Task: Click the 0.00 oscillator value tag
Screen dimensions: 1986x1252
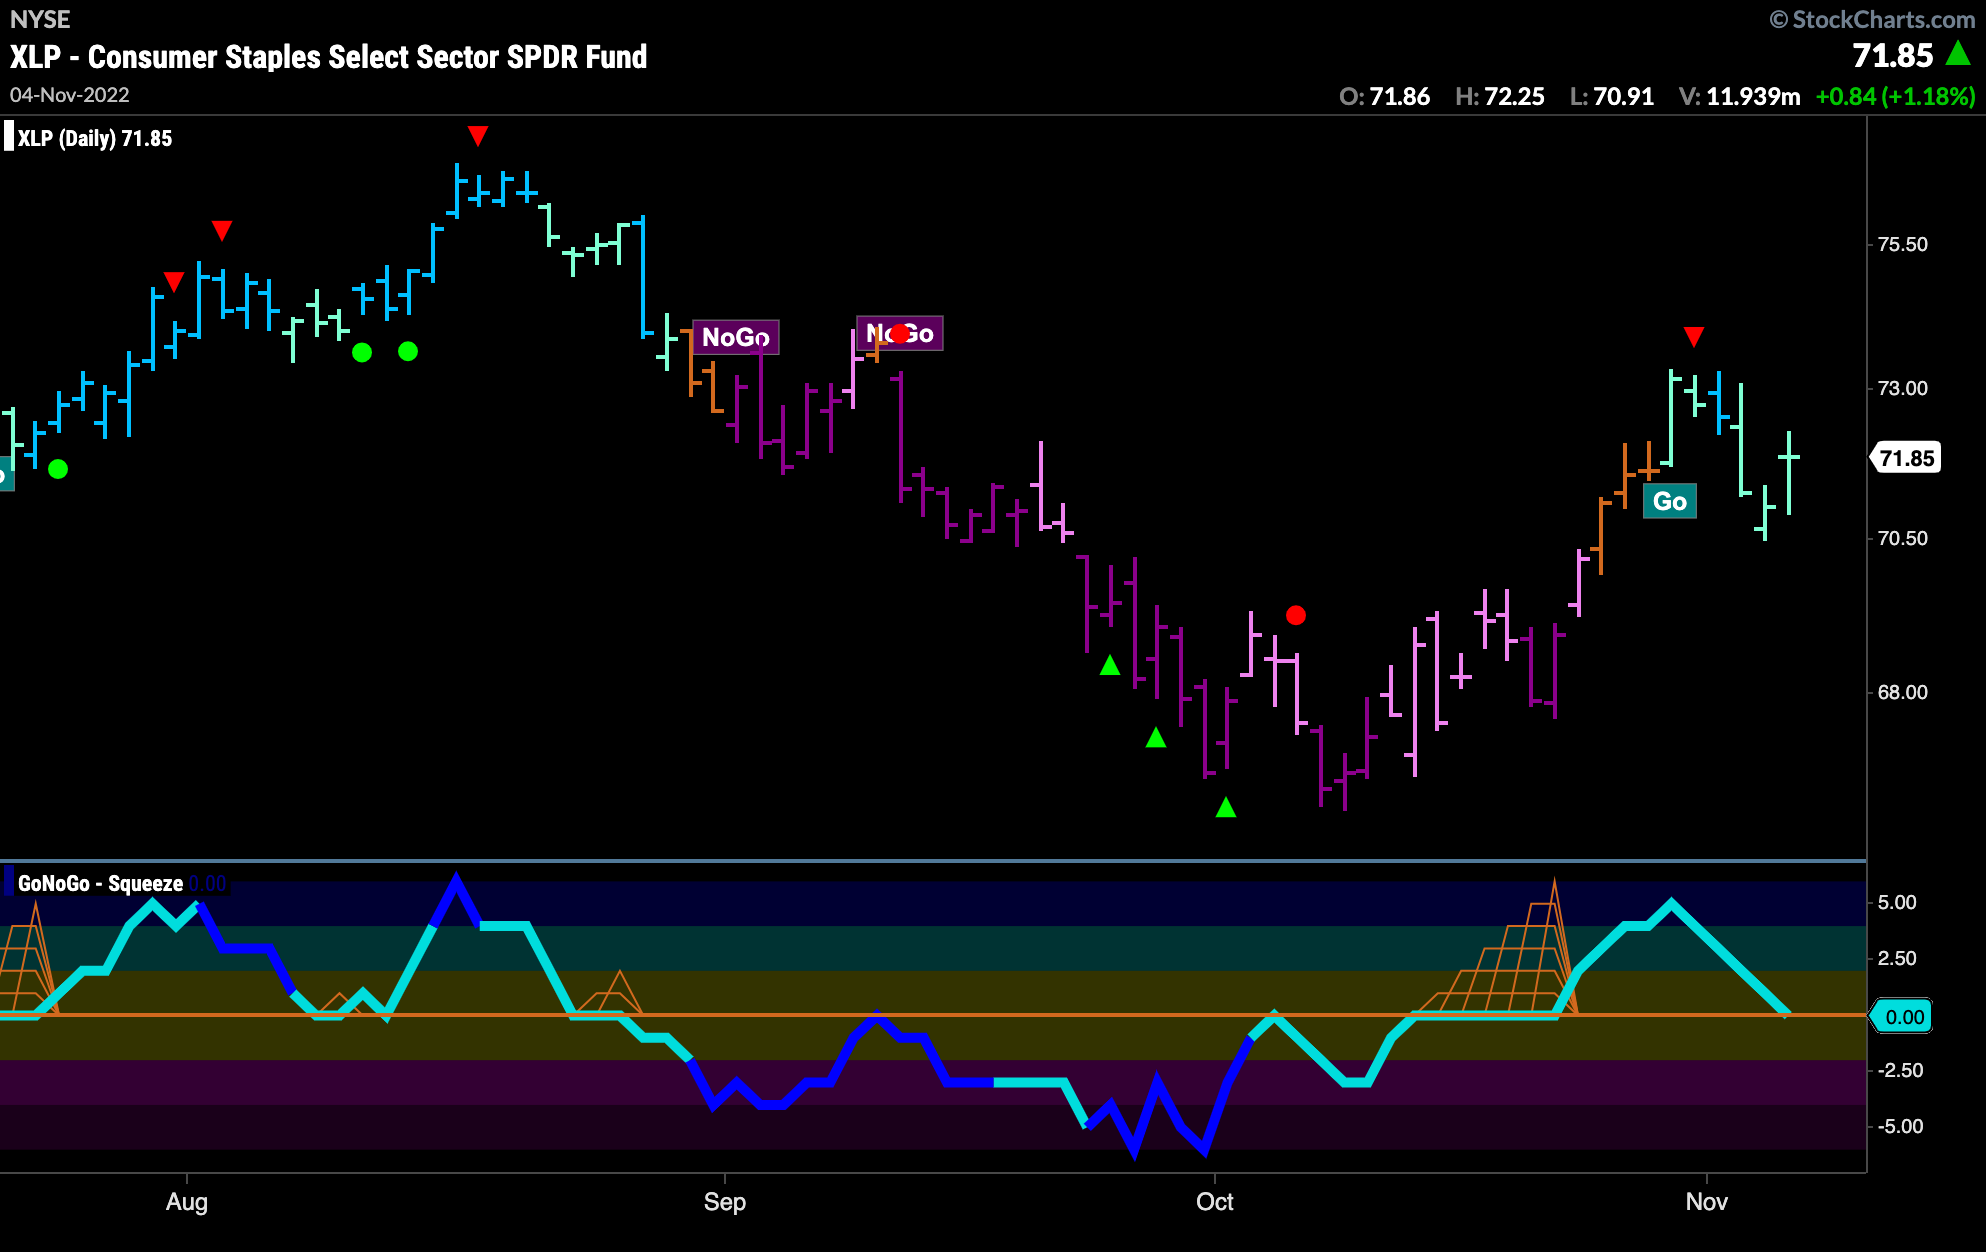Action: (x=1903, y=1017)
